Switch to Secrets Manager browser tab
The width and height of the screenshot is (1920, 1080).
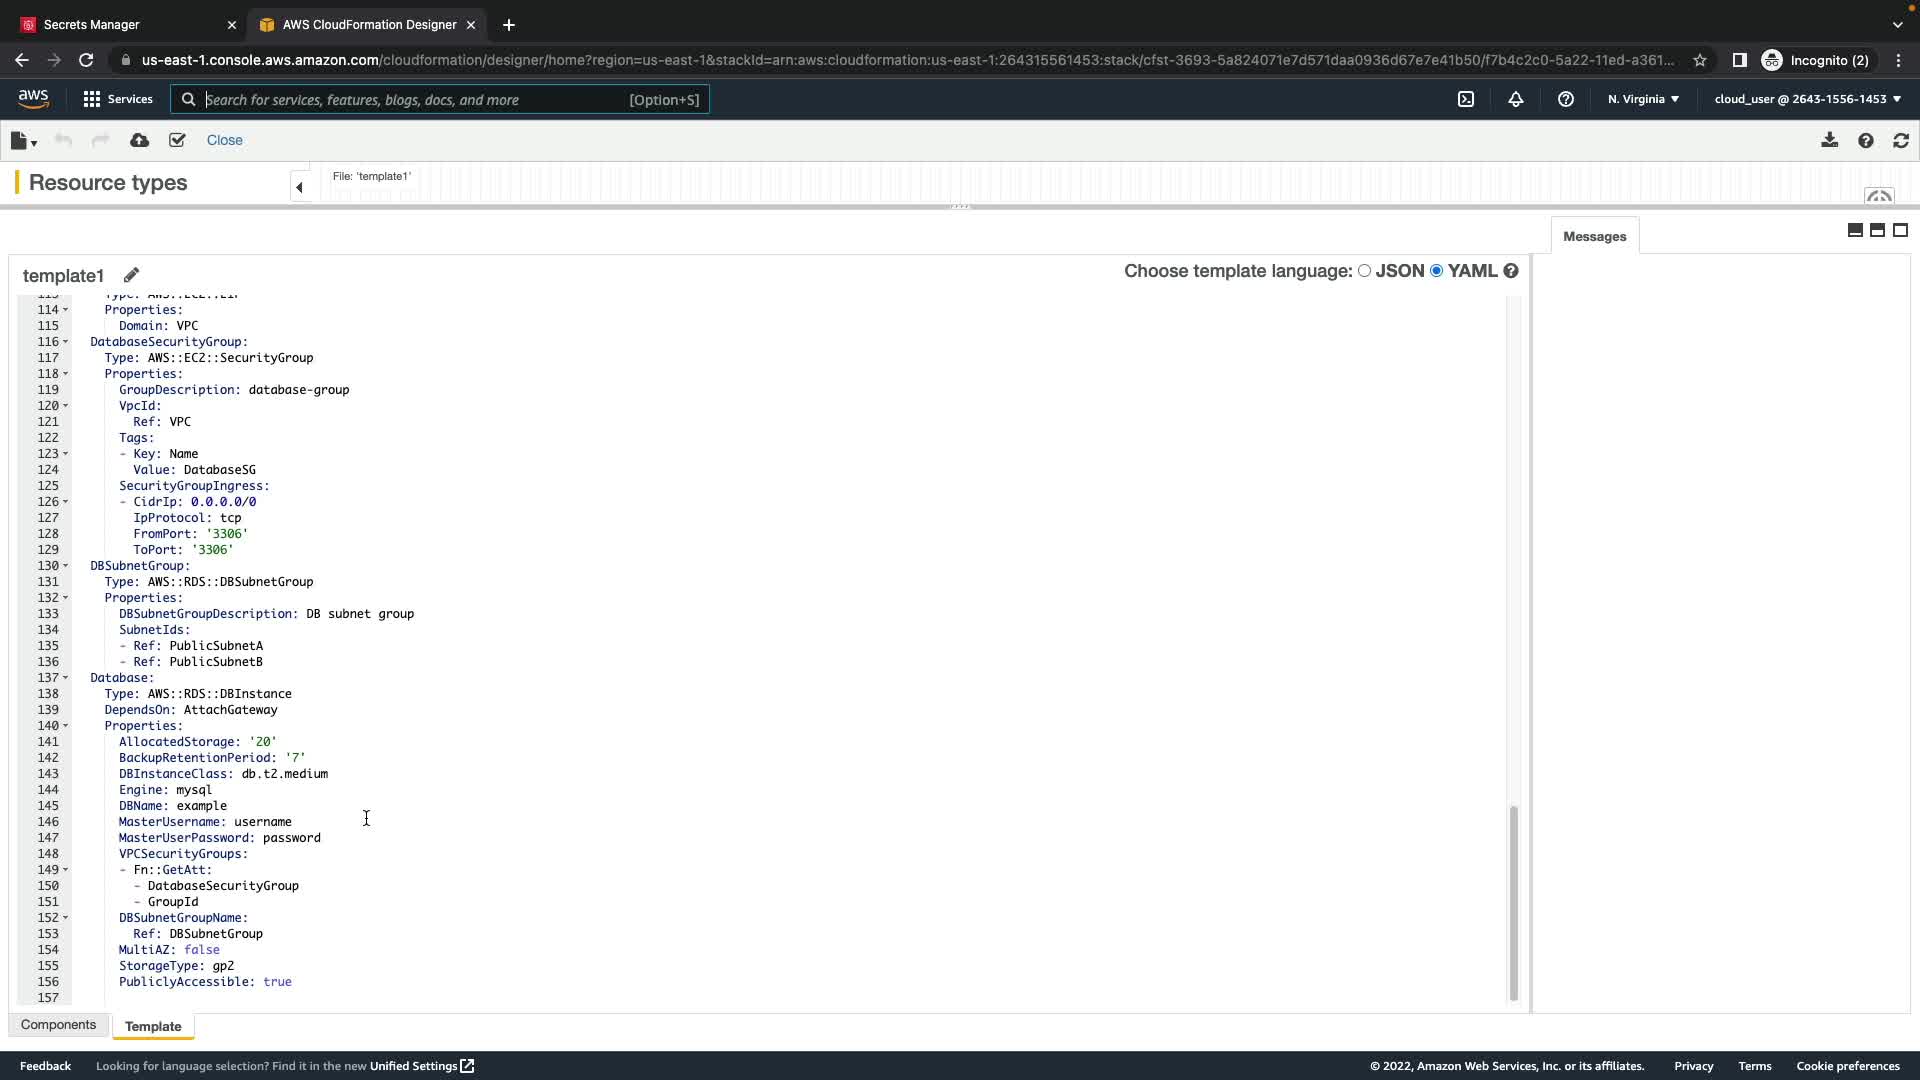92,24
